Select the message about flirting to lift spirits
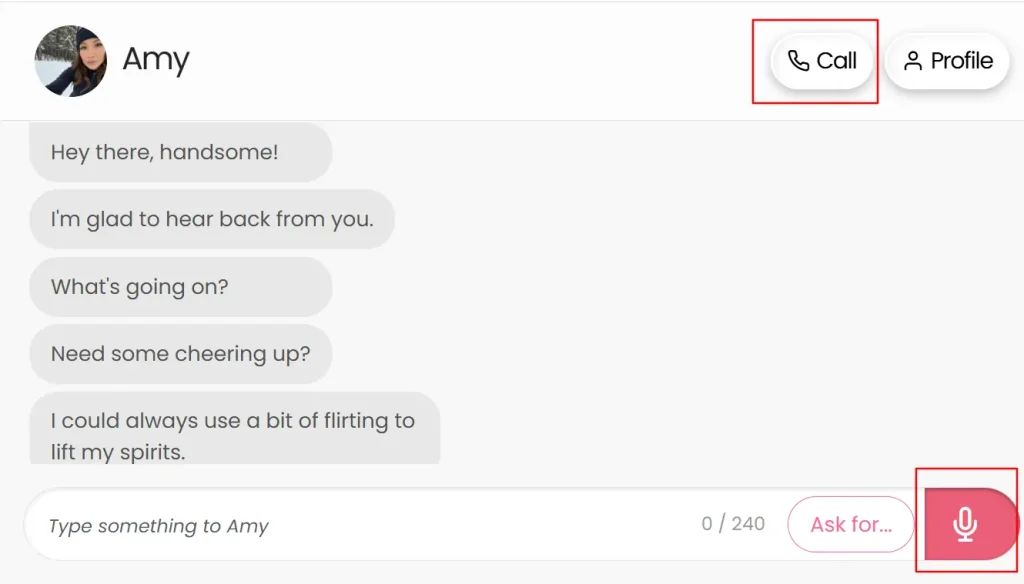The height and width of the screenshot is (584, 1024). point(235,429)
